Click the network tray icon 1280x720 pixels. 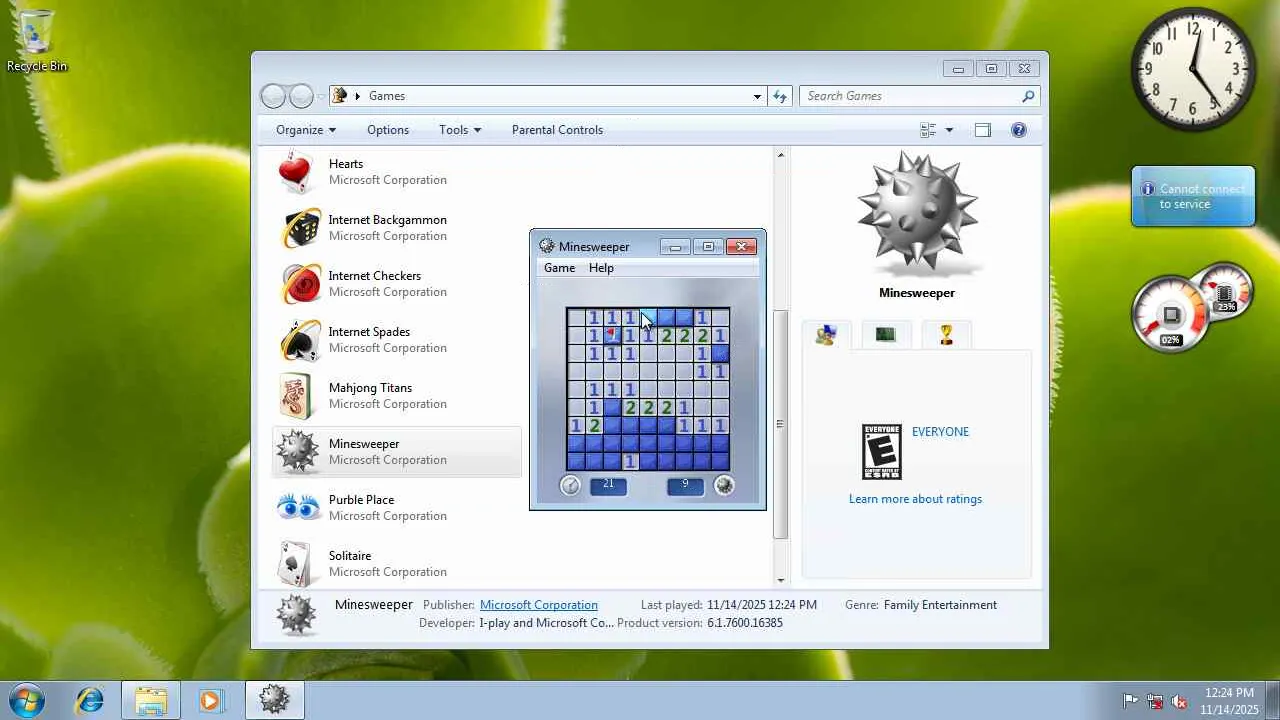1155,701
